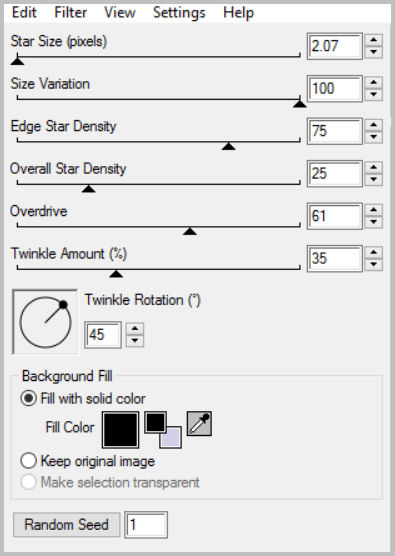The image size is (395, 556).
Task: Open the Help menu
Action: click(238, 13)
